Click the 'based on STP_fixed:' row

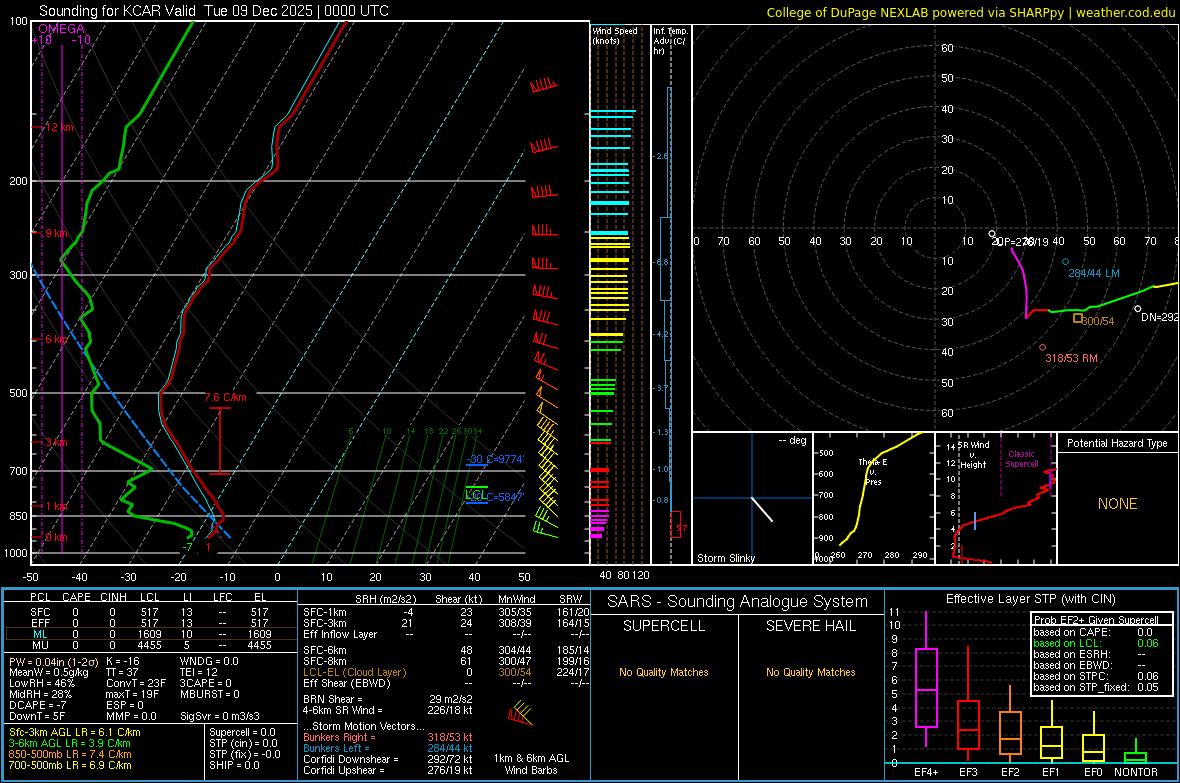click(1096, 687)
